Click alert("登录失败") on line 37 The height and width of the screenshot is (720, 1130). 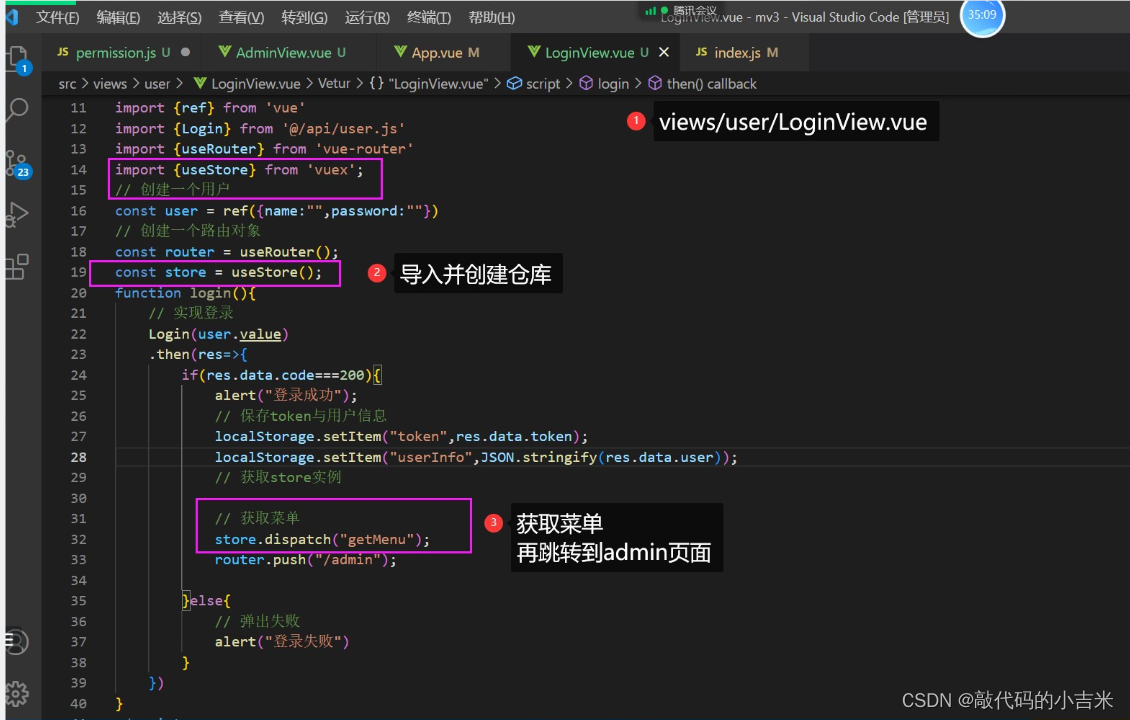coord(282,642)
